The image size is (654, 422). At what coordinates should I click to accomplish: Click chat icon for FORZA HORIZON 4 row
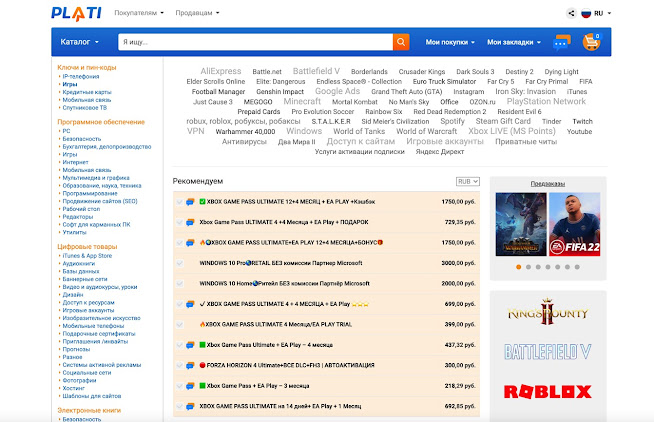click(190, 365)
